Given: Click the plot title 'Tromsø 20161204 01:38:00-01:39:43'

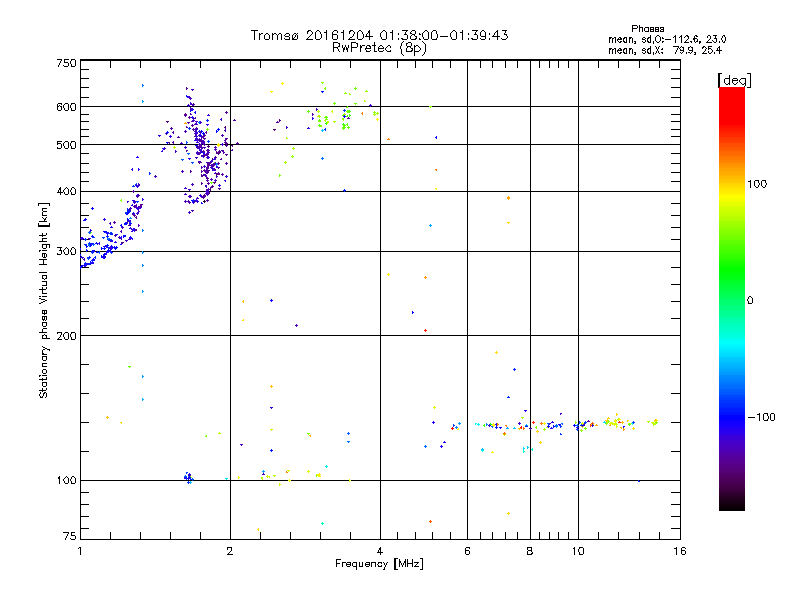Looking at the screenshot, I should point(379,35).
